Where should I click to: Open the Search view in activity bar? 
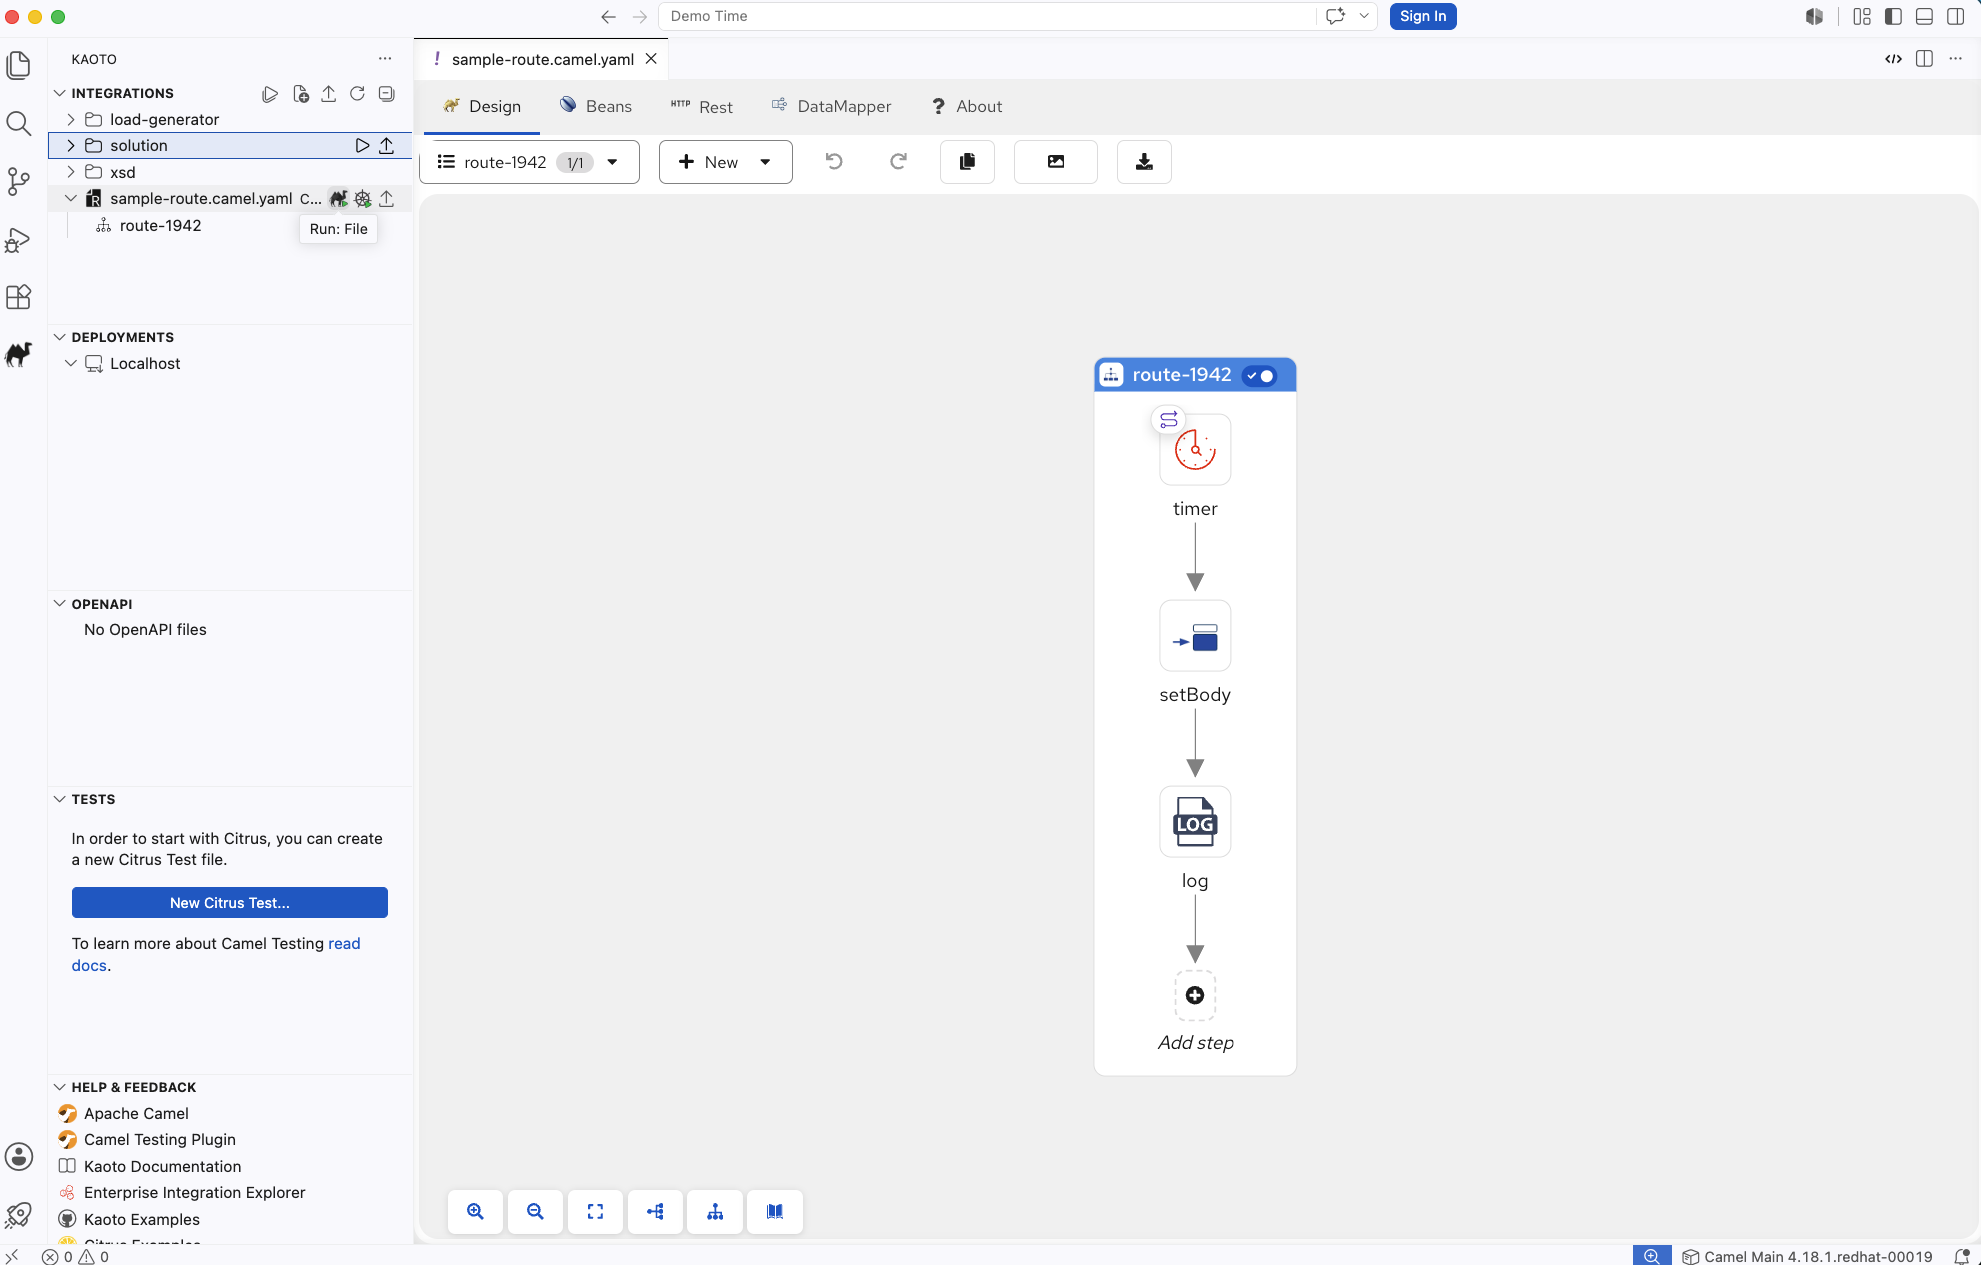tap(19, 123)
